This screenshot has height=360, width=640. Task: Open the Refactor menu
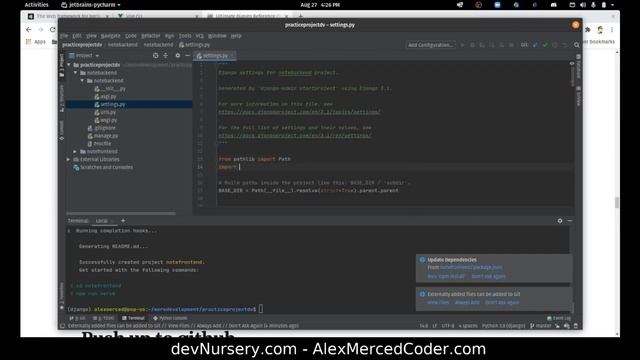151,36
